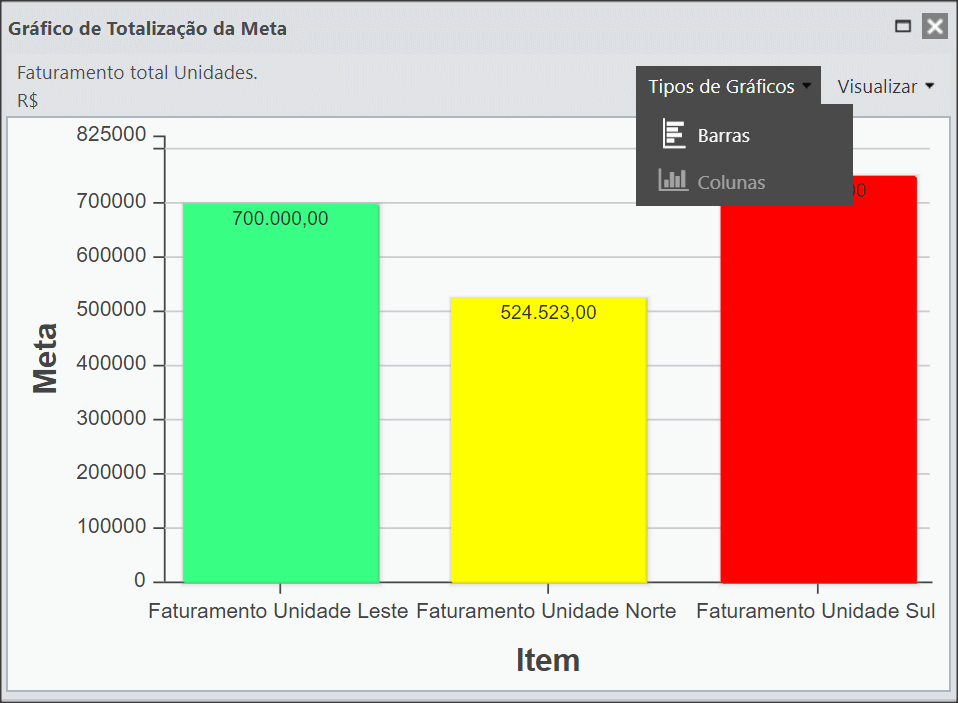
Task: Click the Faturamento Unidade Sul axis label
Action: pos(816,611)
